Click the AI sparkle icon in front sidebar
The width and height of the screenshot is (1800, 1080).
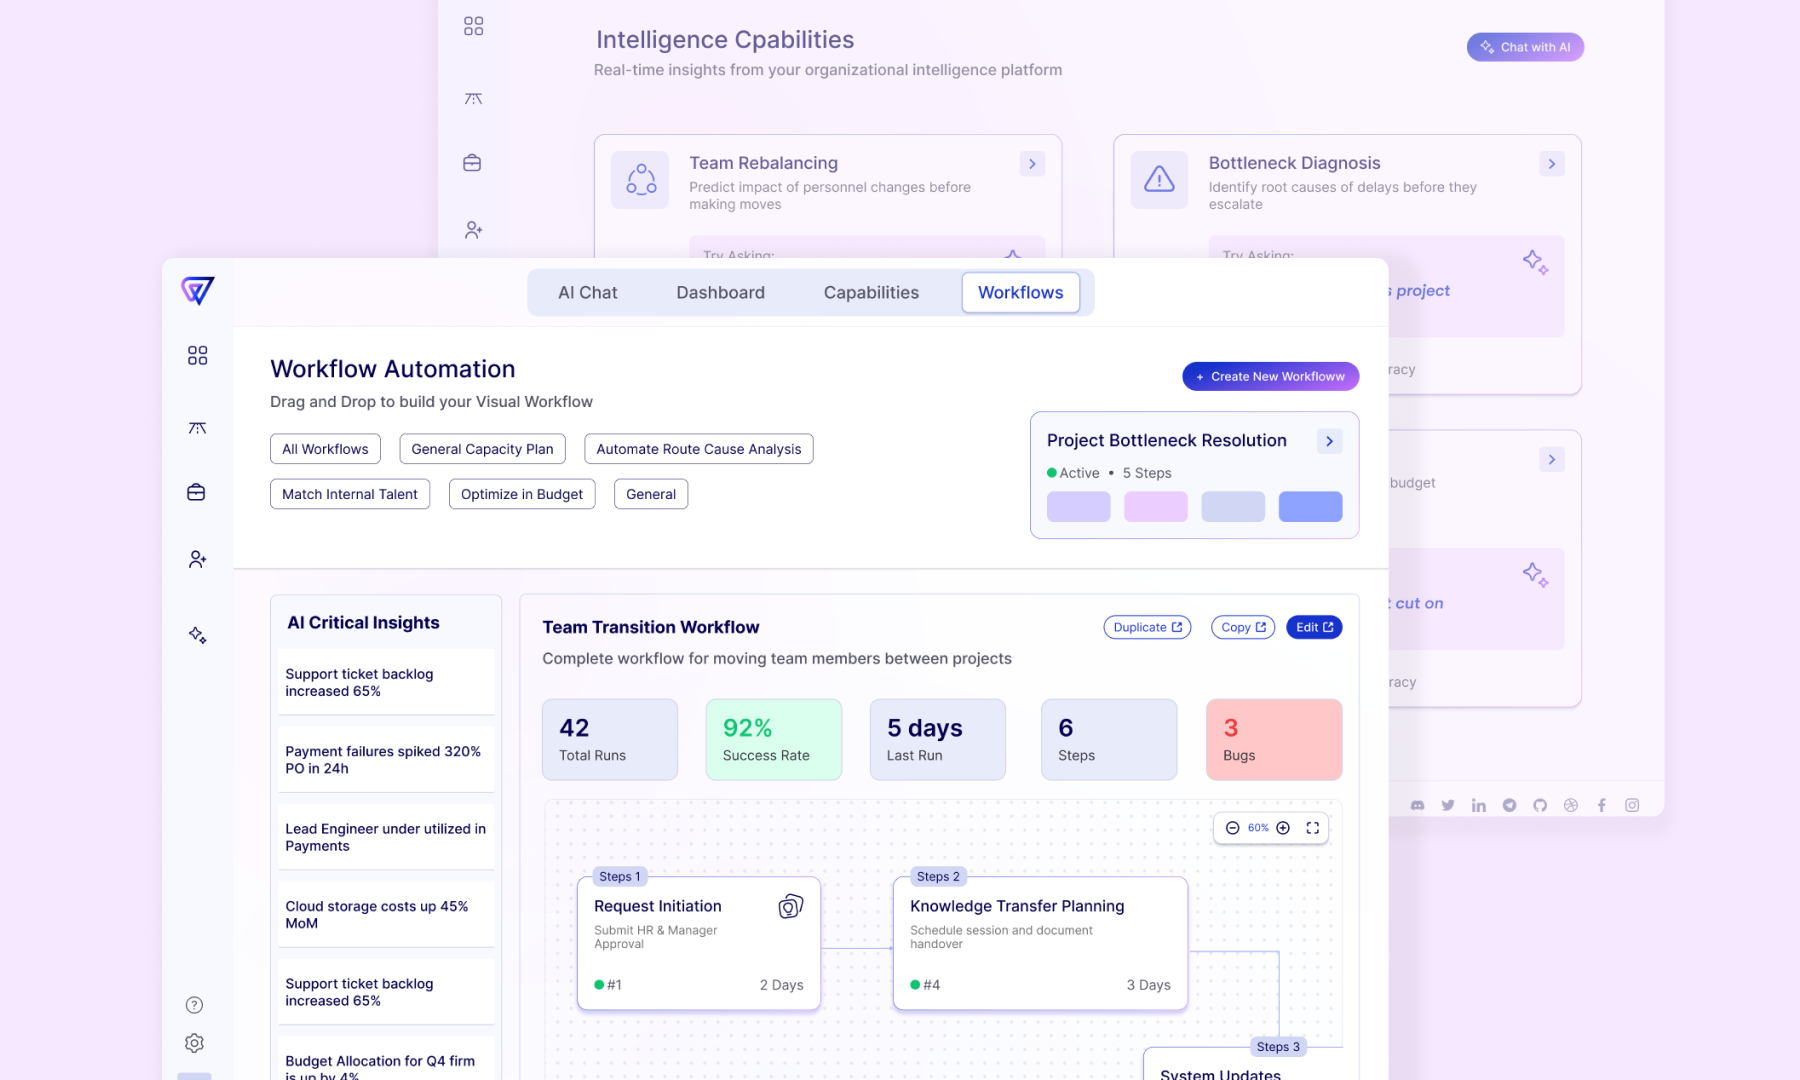tap(197, 635)
